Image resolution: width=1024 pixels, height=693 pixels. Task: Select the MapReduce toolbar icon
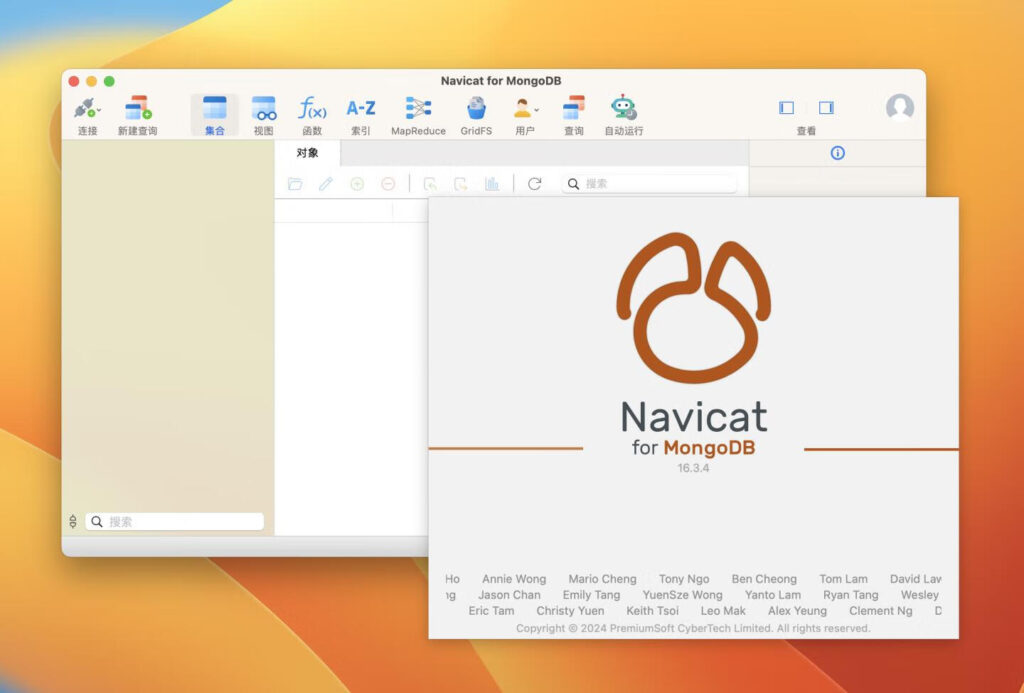[x=417, y=110]
